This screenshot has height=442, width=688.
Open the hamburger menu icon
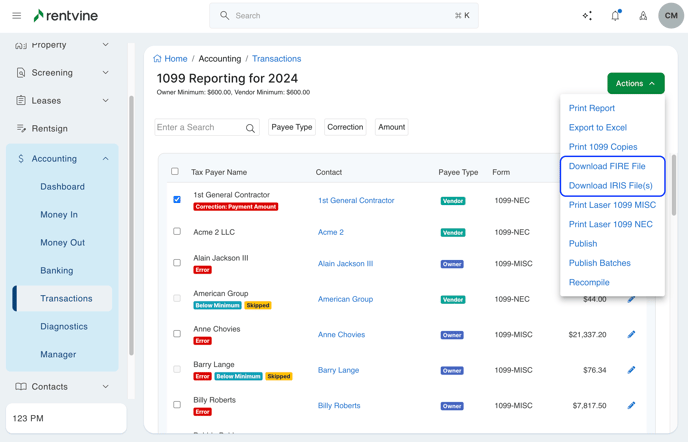pyautogui.click(x=16, y=16)
